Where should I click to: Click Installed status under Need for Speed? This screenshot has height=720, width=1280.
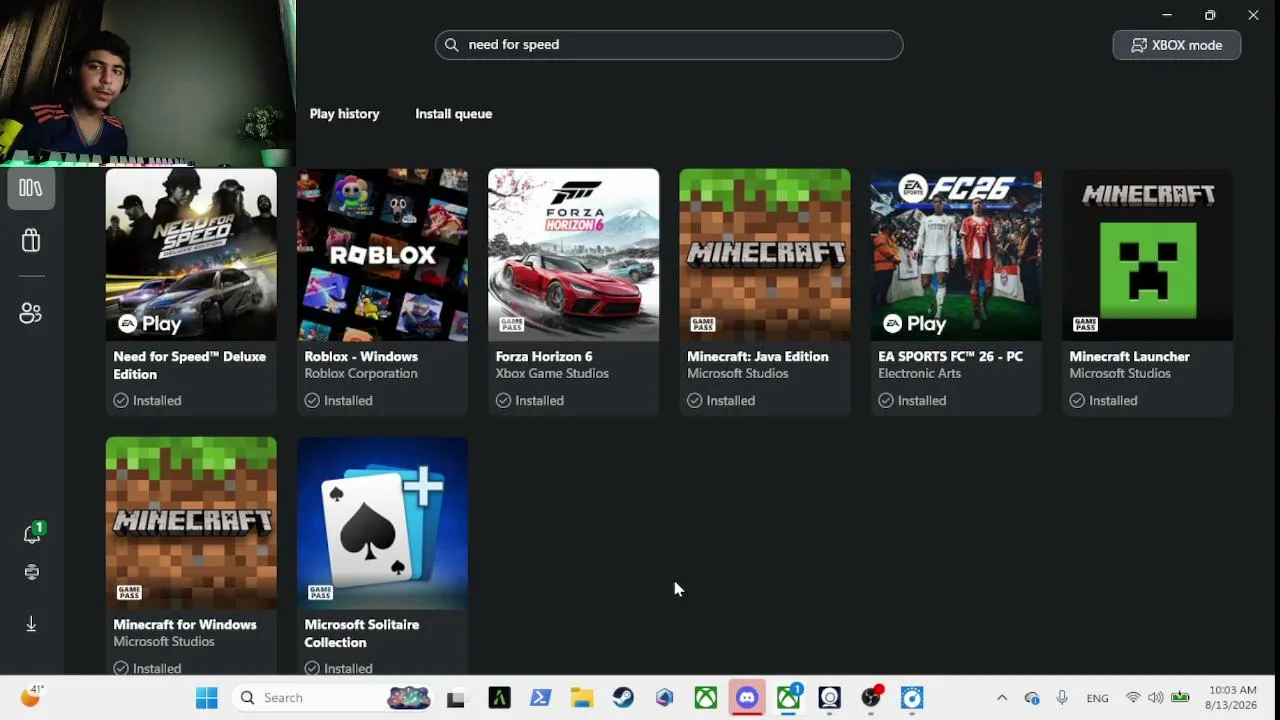pos(147,400)
